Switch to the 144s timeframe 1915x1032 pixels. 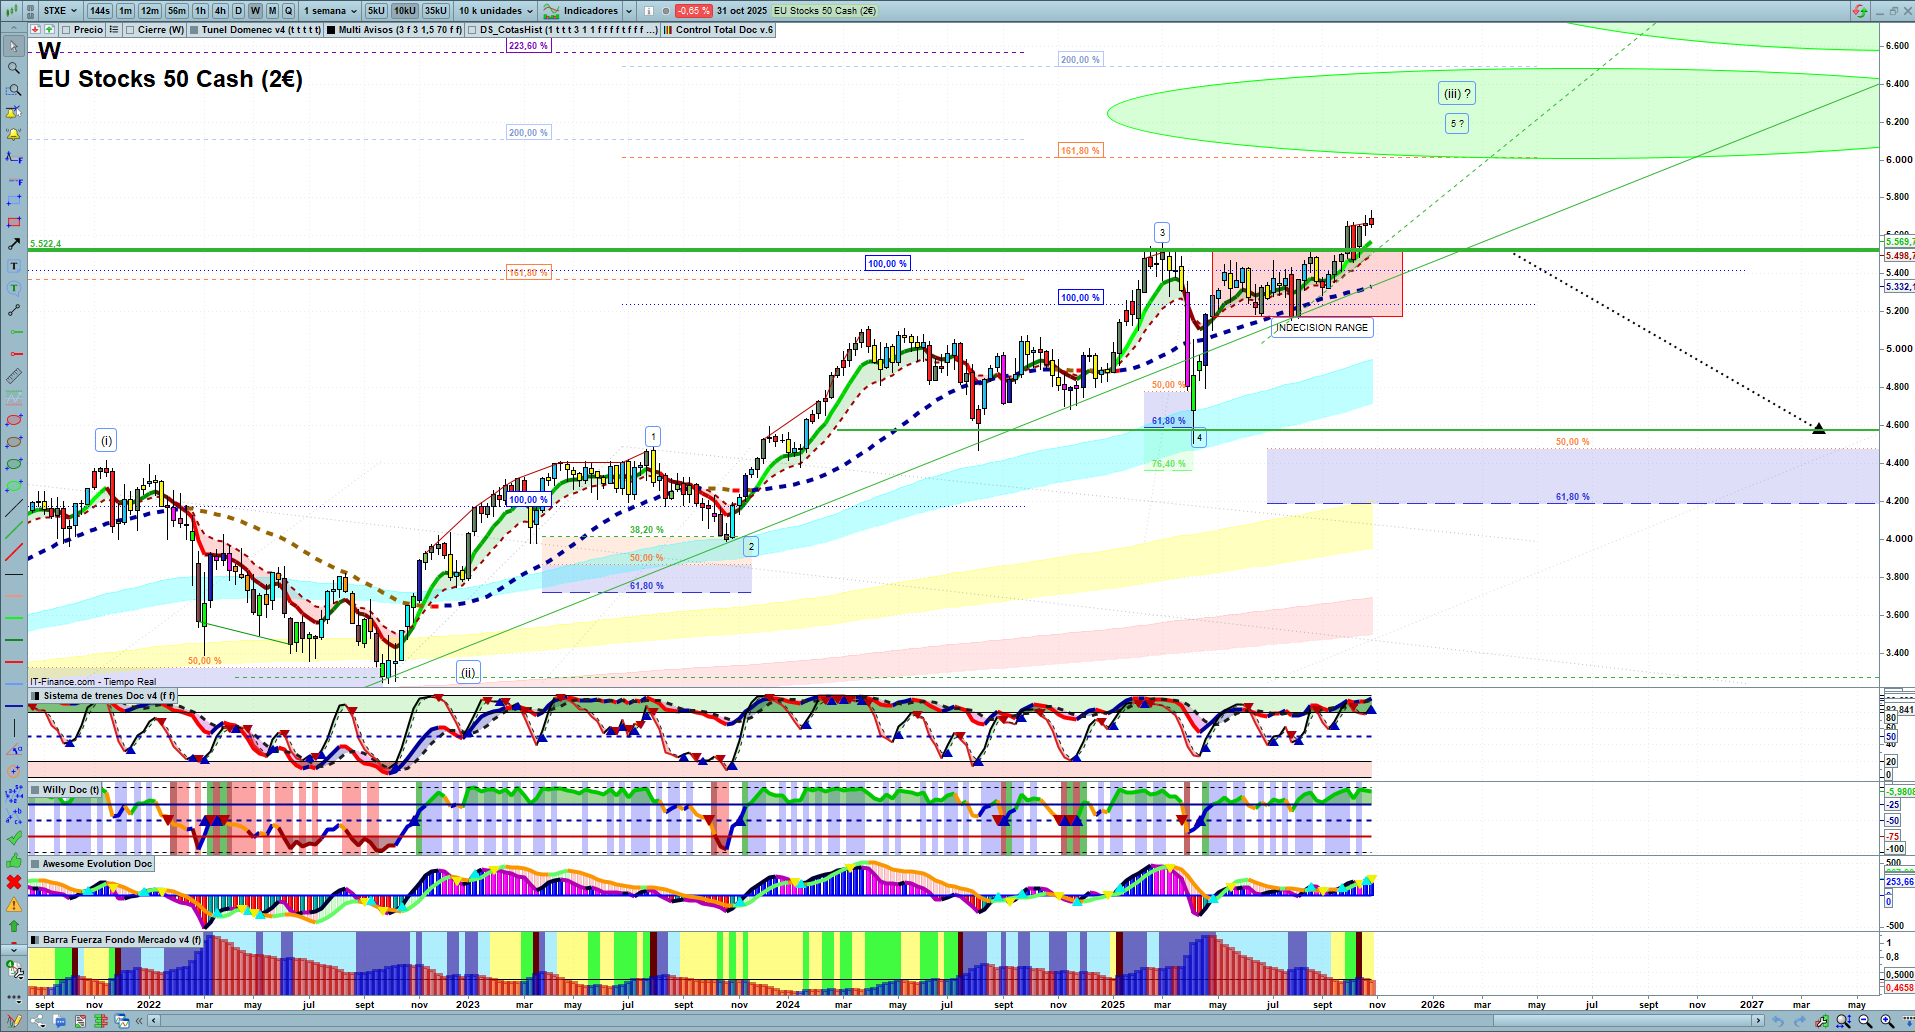[100, 11]
